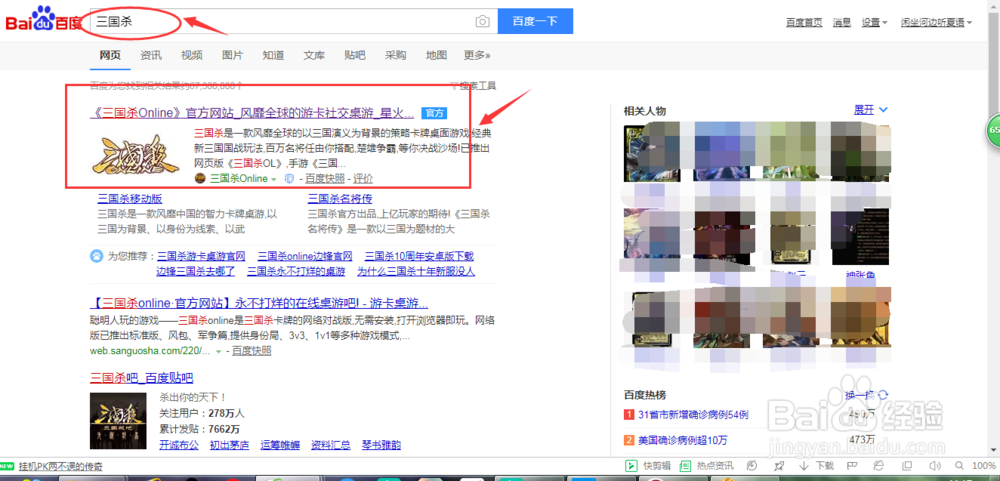Switch to the 资讯 tab
Viewport: 1000px width, 481px height.
click(x=151, y=56)
